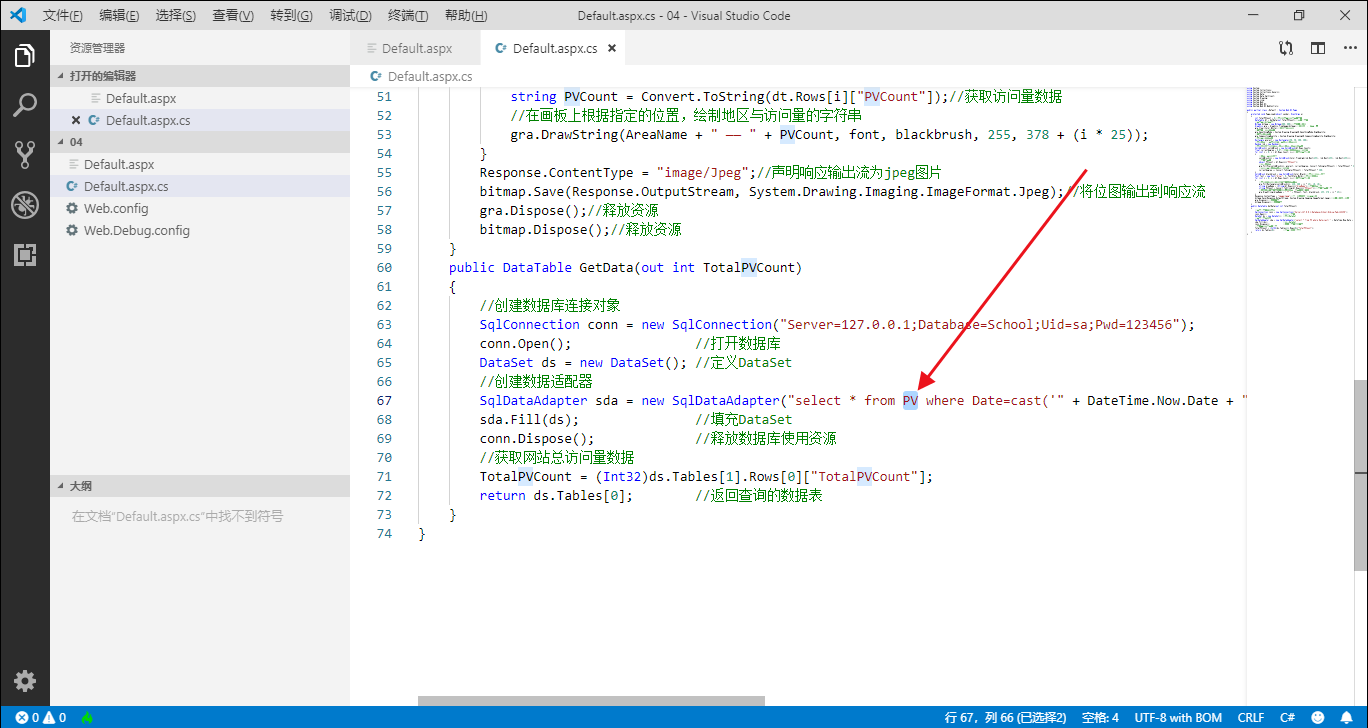Screen dimensions: 1368x728
Task: Change indentation via 空格: 4
Action: click(1101, 717)
